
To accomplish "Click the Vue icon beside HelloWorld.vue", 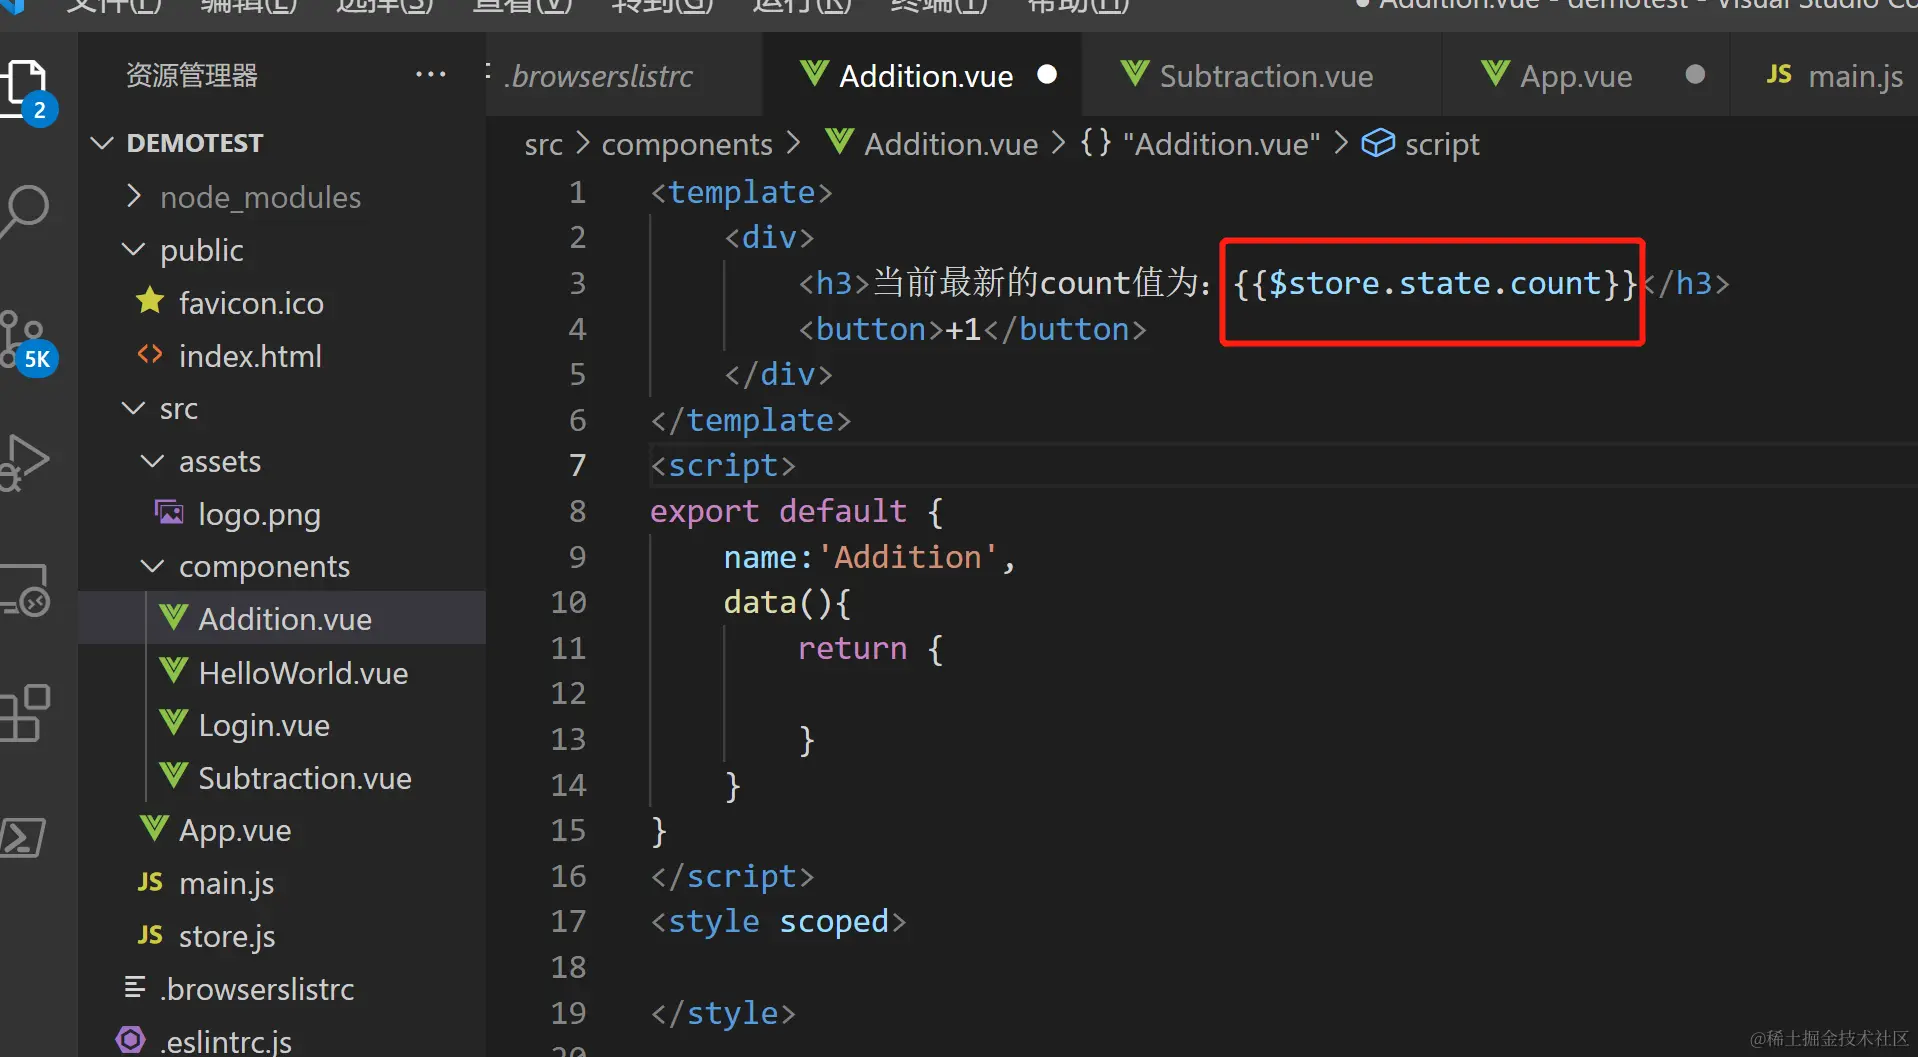I will coord(174,670).
